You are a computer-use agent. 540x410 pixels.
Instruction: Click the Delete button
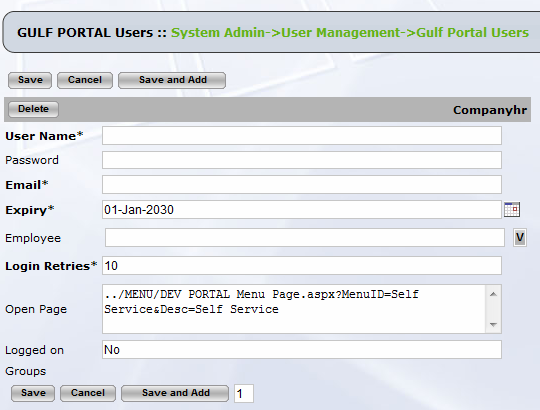33,109
